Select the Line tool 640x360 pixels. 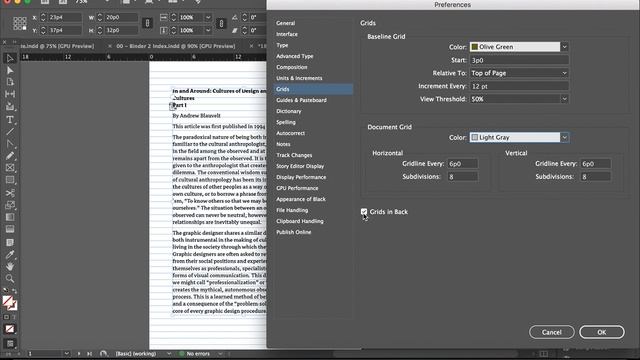[x=10, y=131]
